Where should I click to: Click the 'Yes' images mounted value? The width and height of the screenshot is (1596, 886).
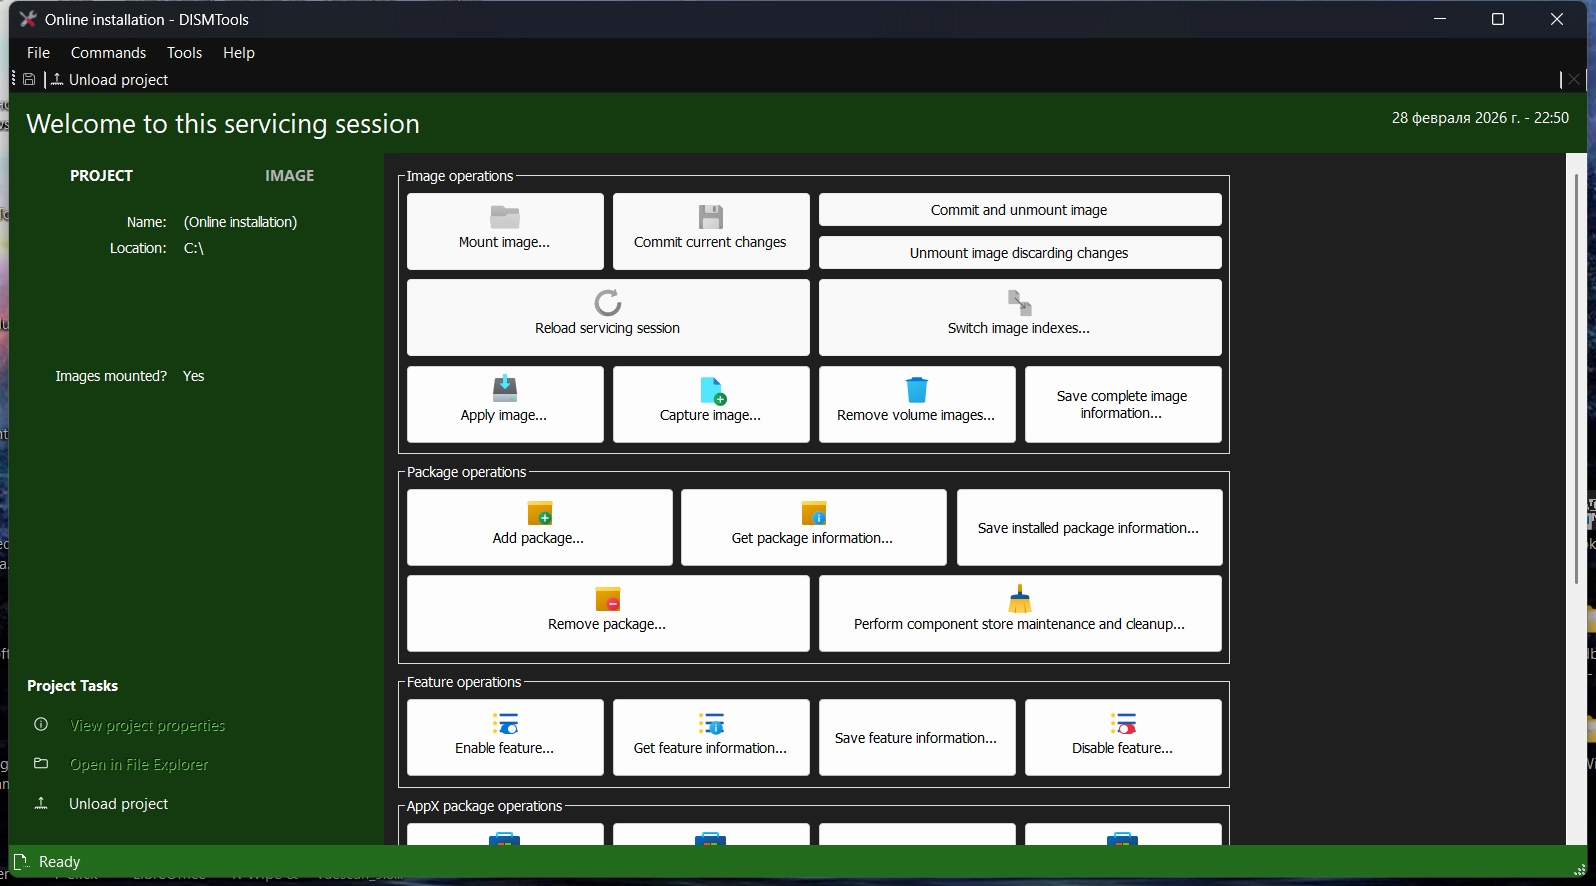(194, 376)
